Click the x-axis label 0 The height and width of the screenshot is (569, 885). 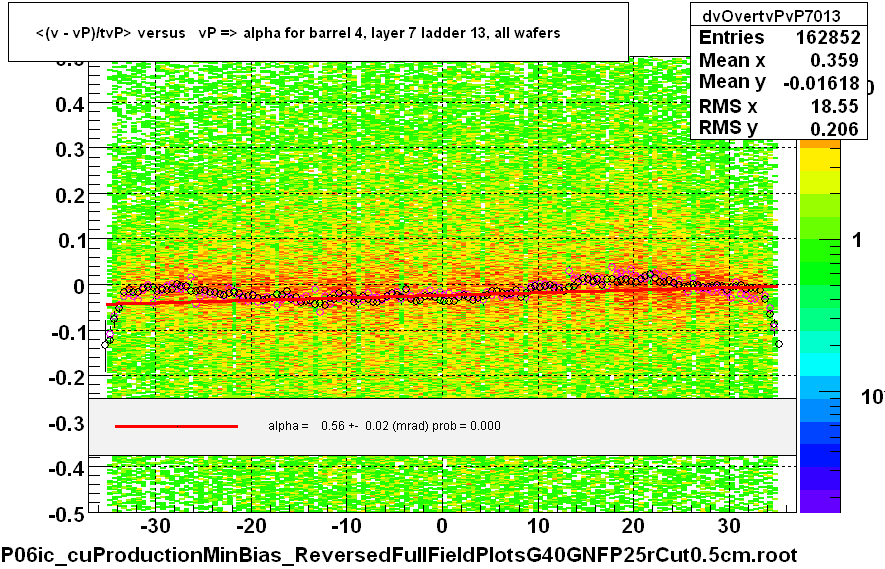(442, 526)
